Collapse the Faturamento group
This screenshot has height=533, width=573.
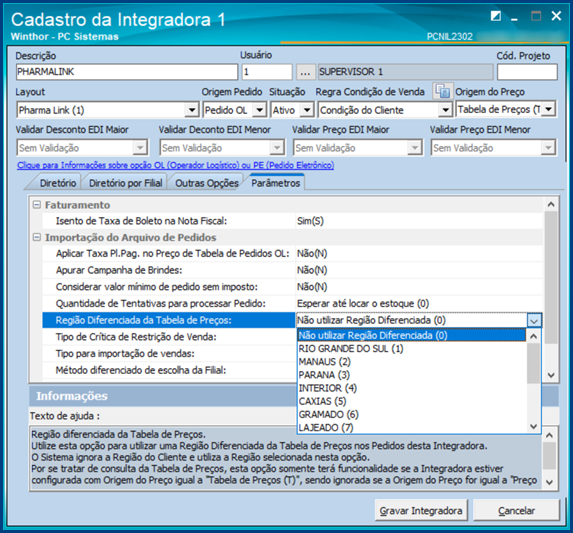(37, 205)
